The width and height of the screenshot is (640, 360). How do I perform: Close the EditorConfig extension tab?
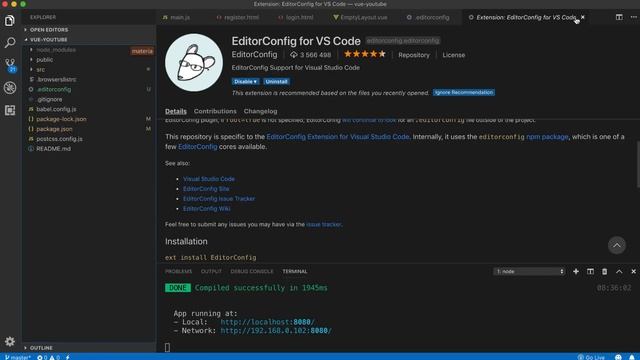tap(583, 17)
